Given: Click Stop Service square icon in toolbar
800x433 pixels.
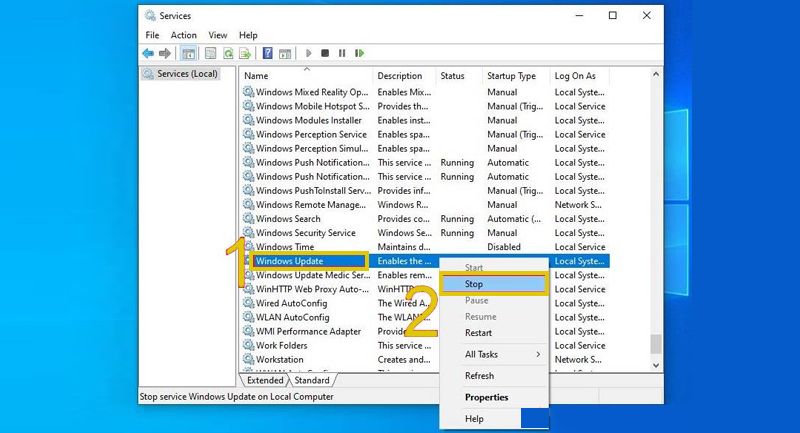Looking at the screenshot, I should [x=325, y=53].
